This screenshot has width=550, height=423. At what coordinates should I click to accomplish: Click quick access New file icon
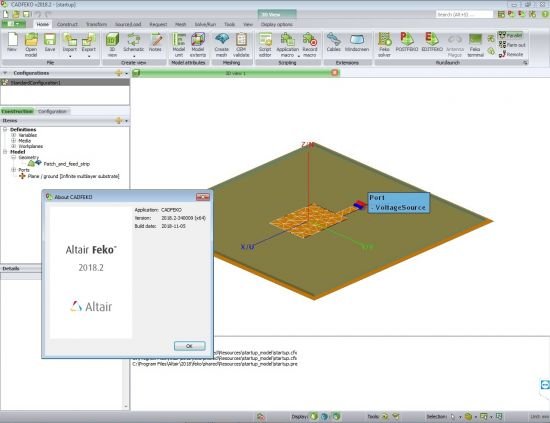6,14
